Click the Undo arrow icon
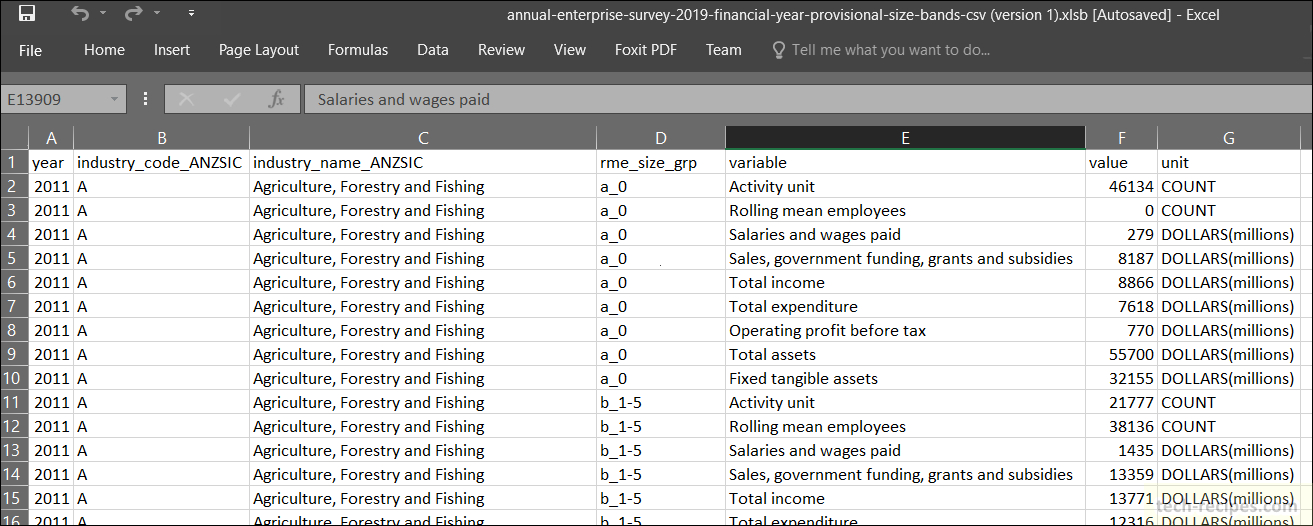Screen dimensions: 1313x526 (80, 14)
